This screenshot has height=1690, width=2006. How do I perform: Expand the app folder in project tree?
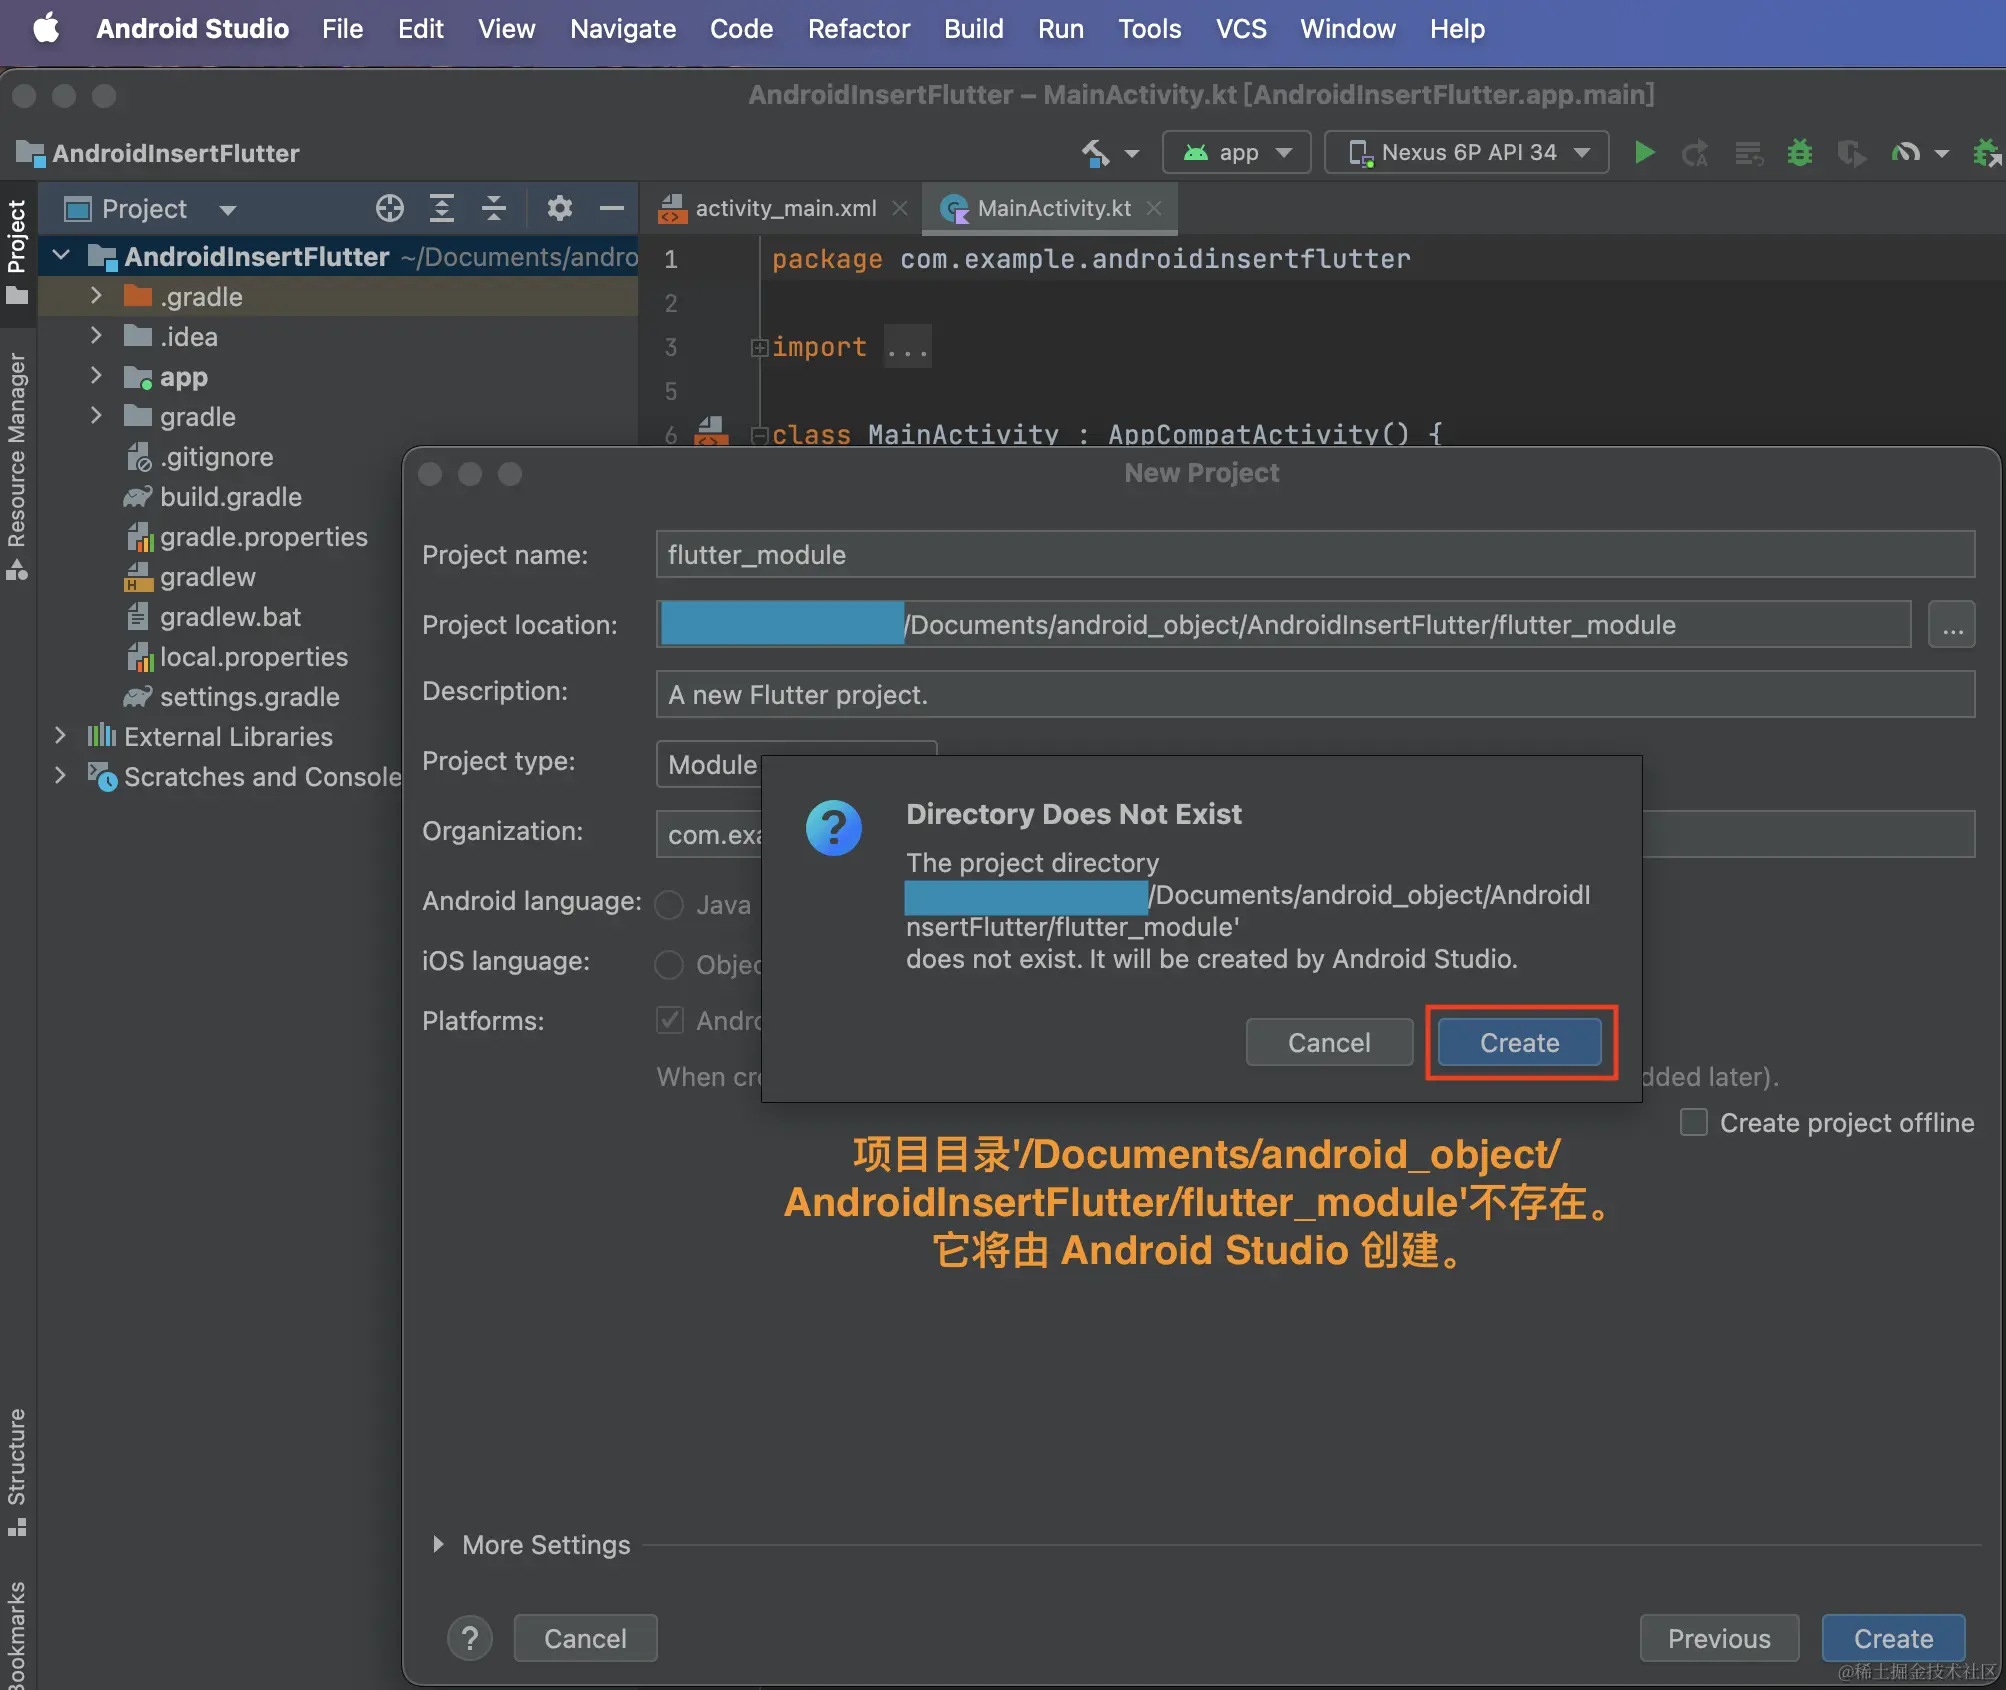click(96, 377)
